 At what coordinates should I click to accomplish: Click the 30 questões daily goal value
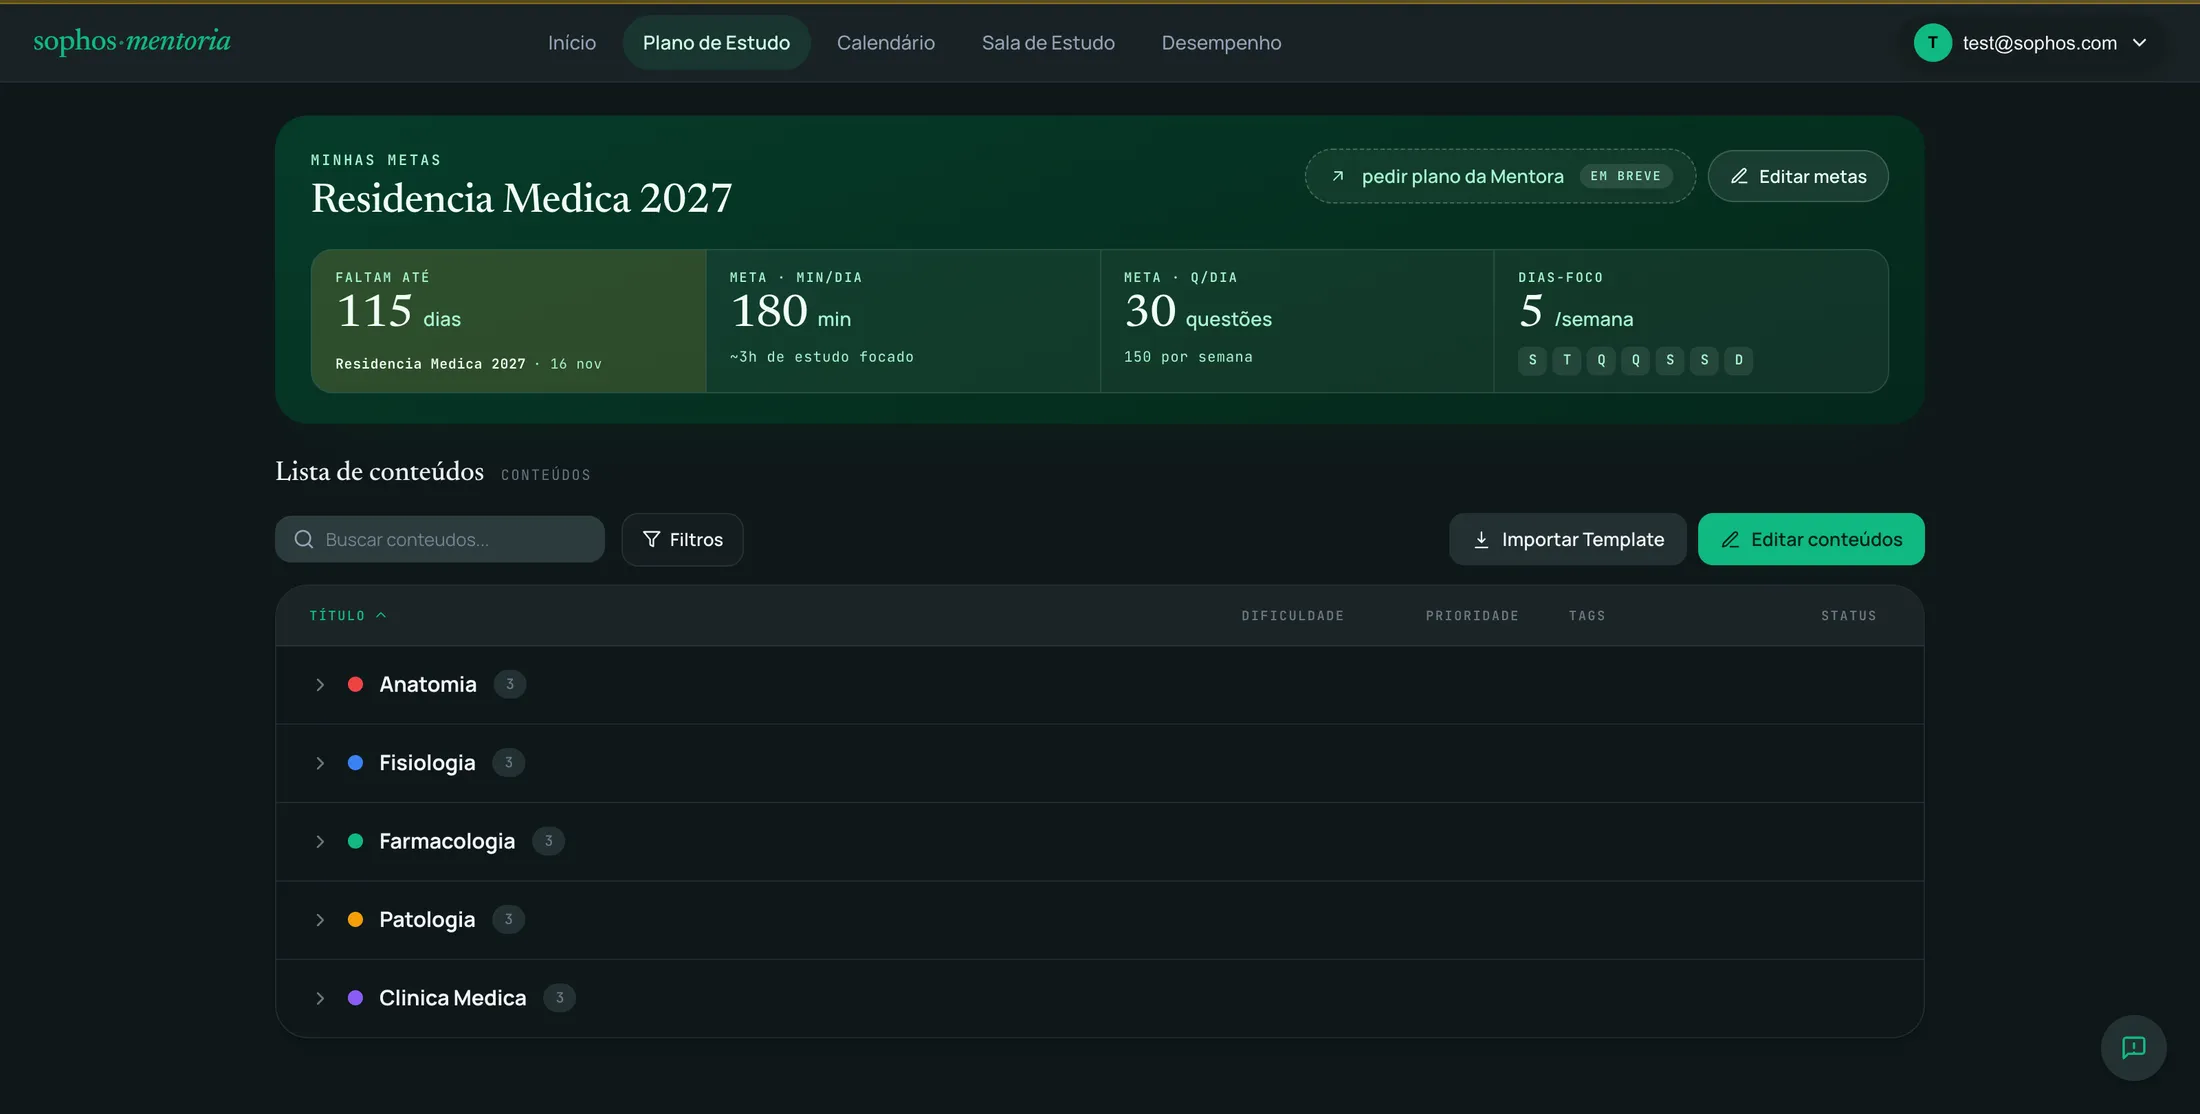[1198, 312]
